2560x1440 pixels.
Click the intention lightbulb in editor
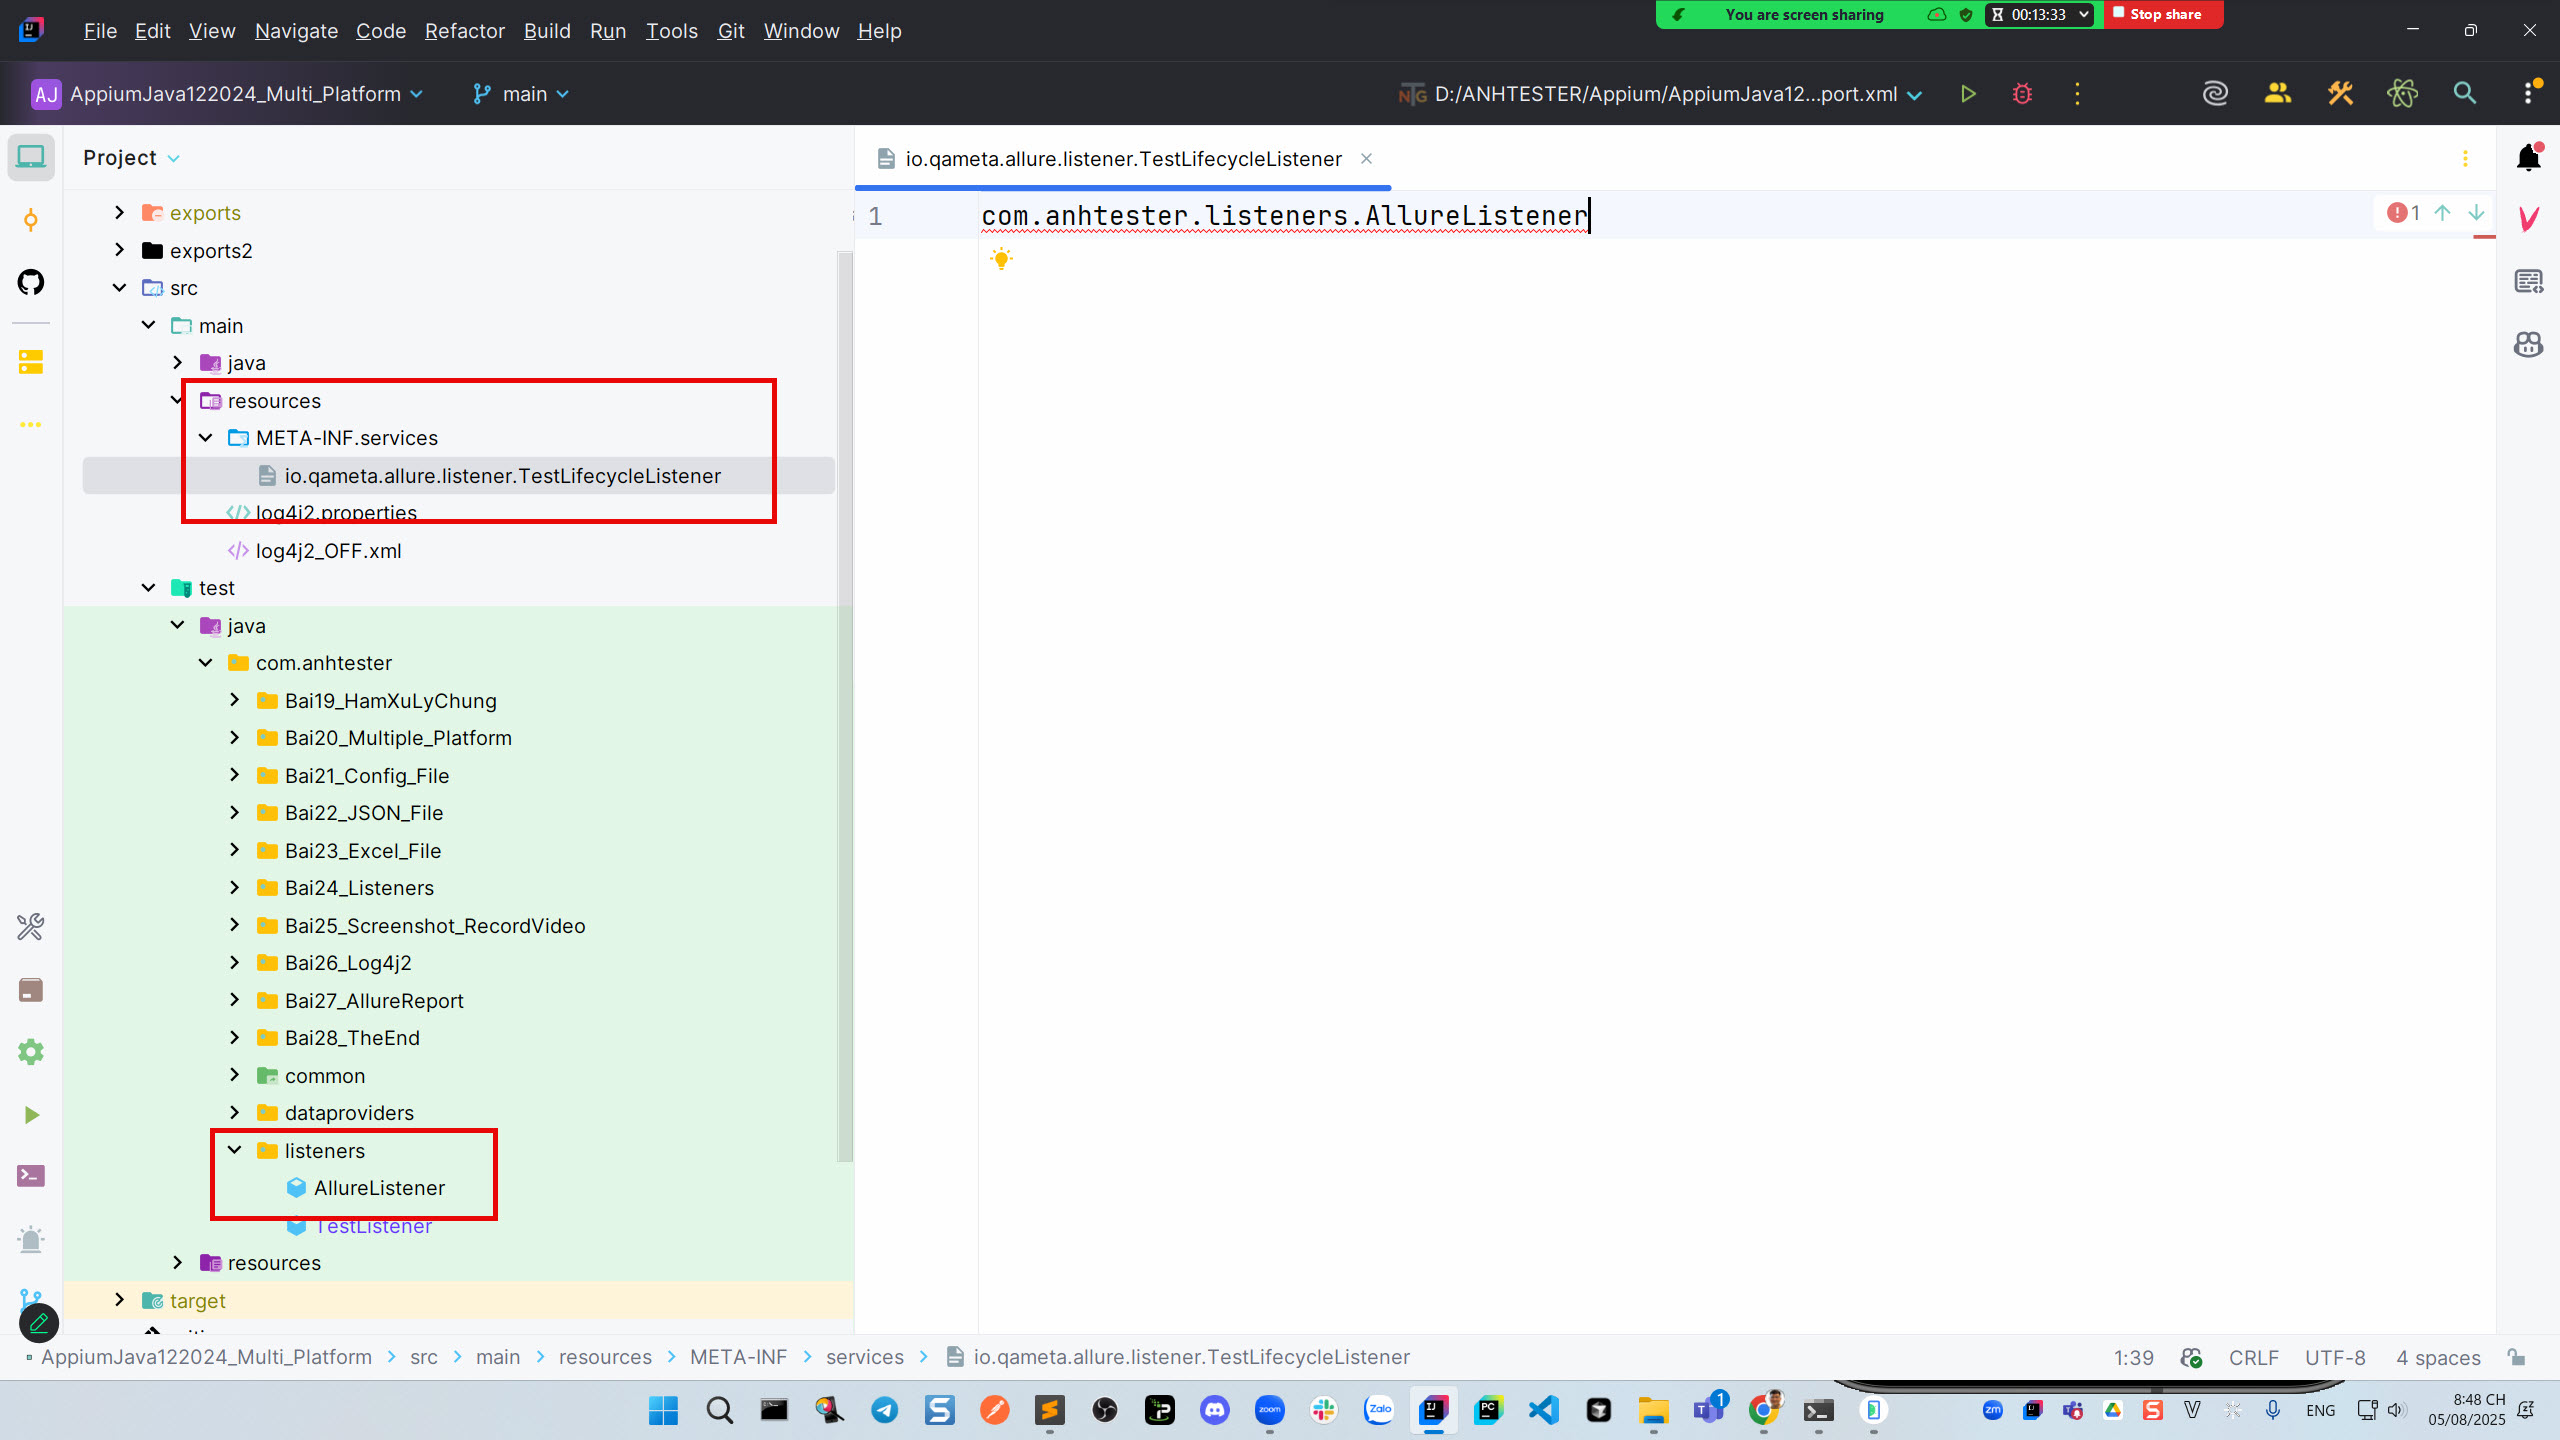pos(1001,259)
